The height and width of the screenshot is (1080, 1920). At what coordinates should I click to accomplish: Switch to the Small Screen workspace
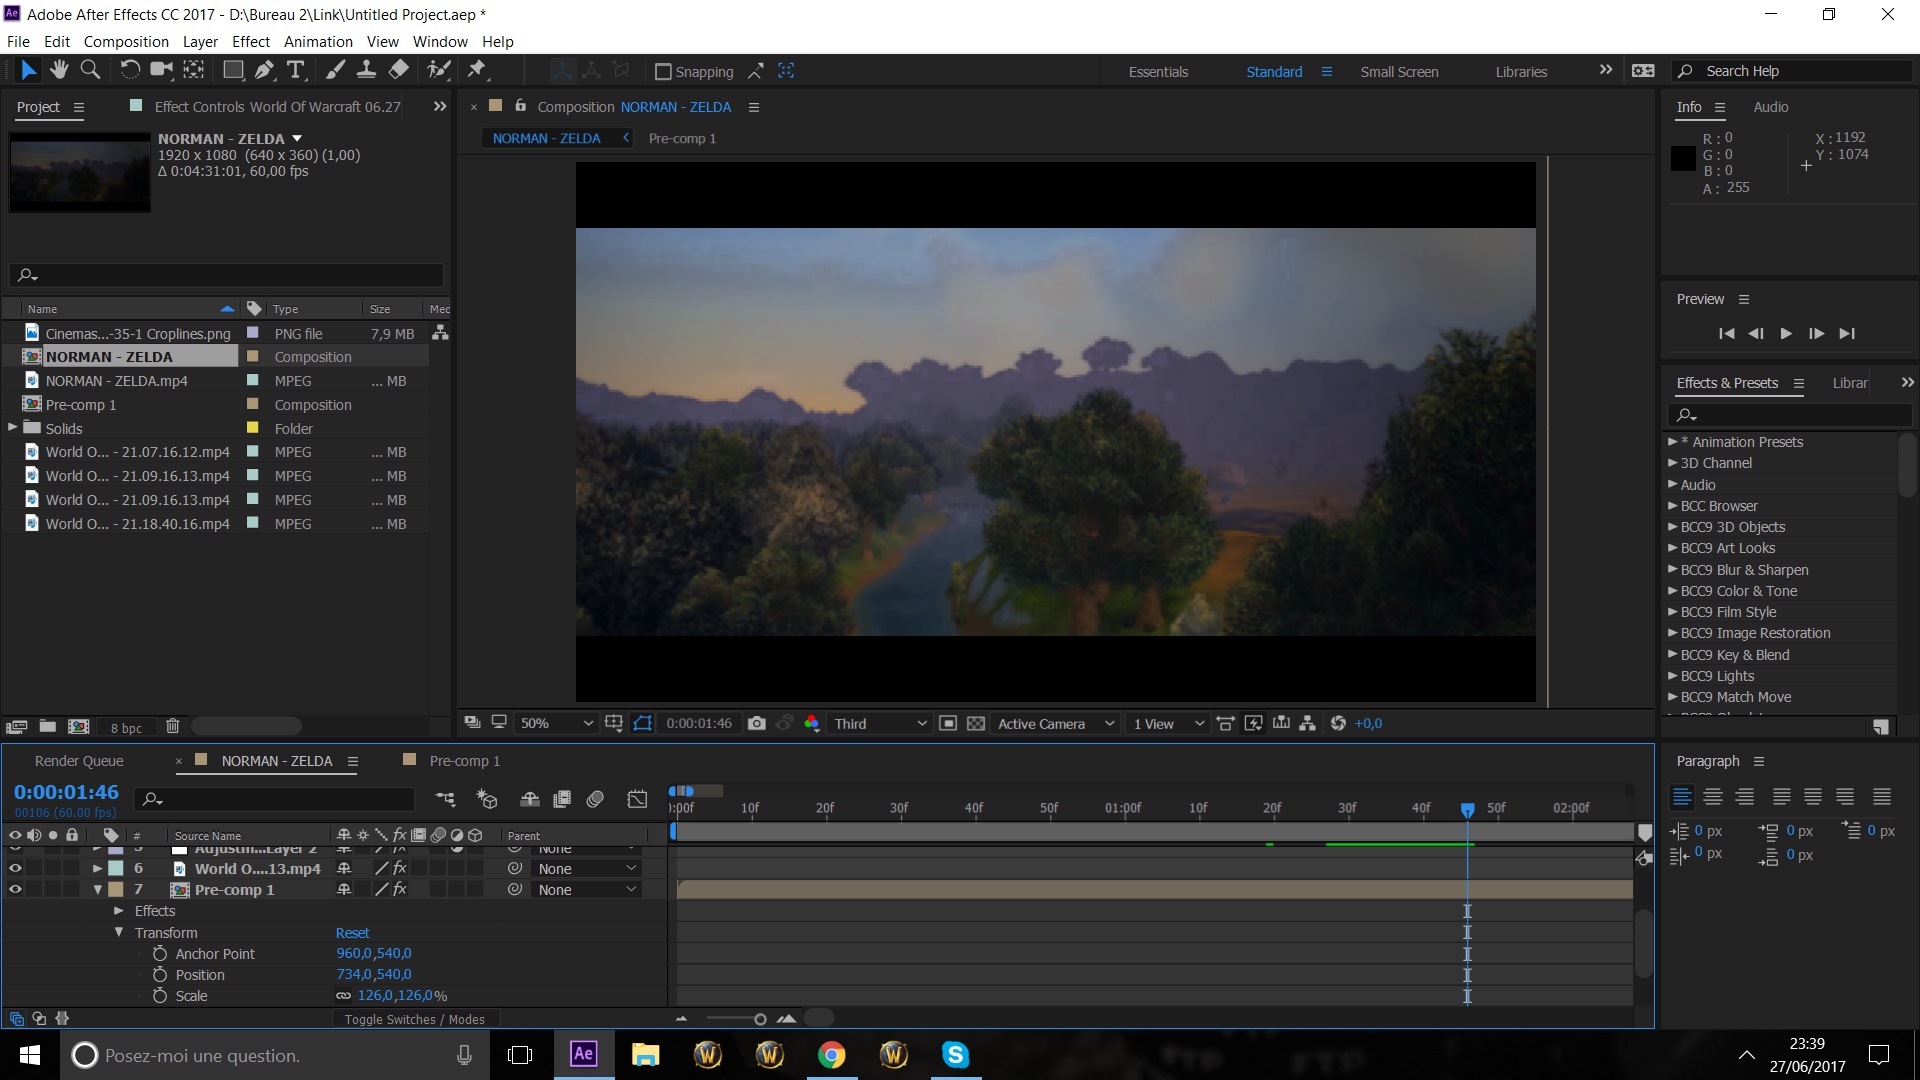pyautogui.click(x=1399, y=72)
